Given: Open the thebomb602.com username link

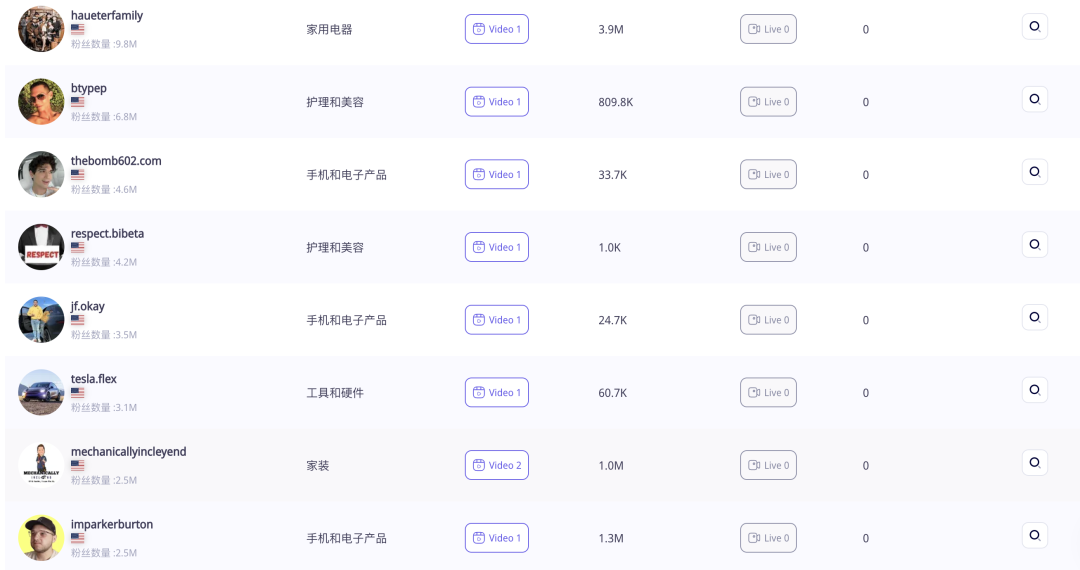Looking at the screenshot, I should point(116,161).
